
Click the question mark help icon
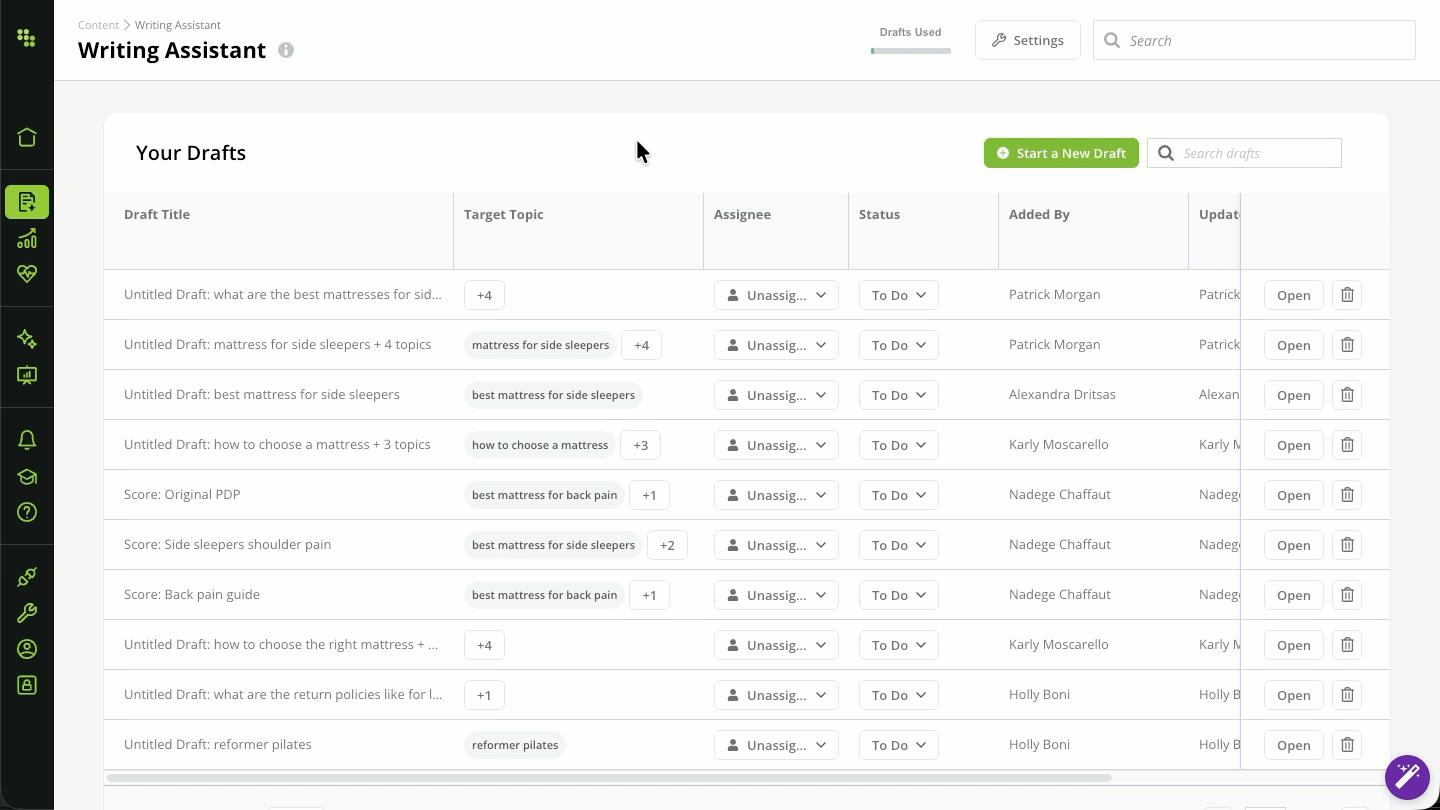(27, 512)
